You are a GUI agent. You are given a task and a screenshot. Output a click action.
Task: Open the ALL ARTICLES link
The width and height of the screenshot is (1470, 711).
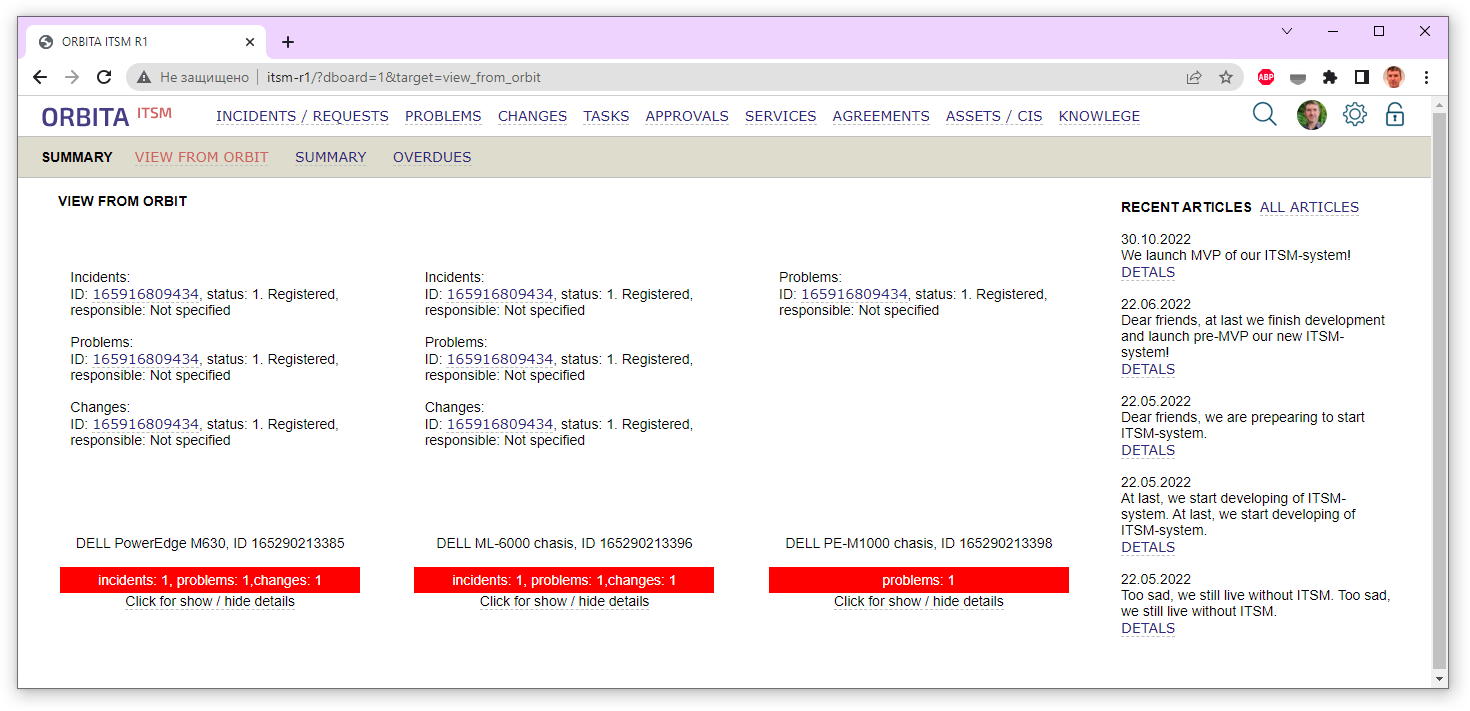(x=1309, y=208)
